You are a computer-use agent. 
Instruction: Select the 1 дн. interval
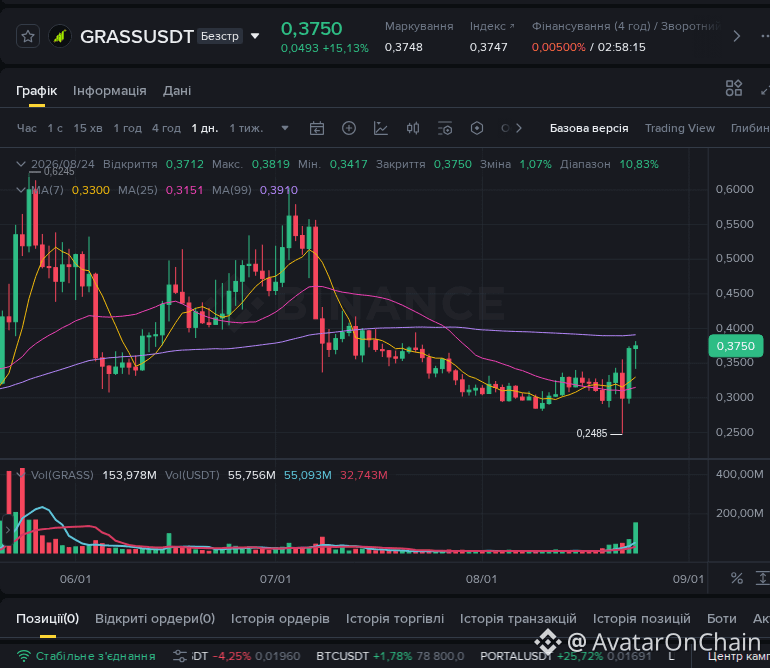[x=204, y=128]
